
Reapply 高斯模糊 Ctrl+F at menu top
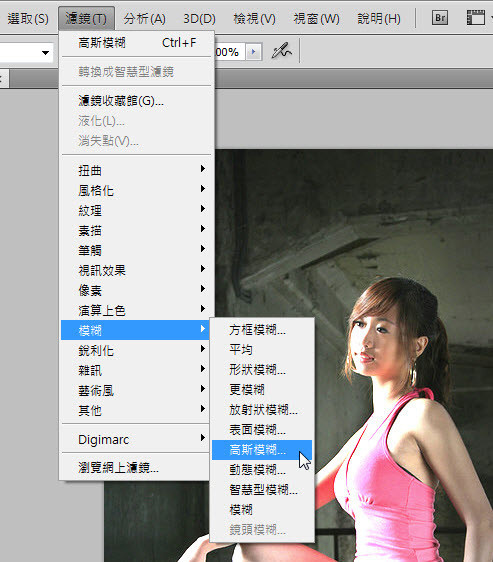137,43
